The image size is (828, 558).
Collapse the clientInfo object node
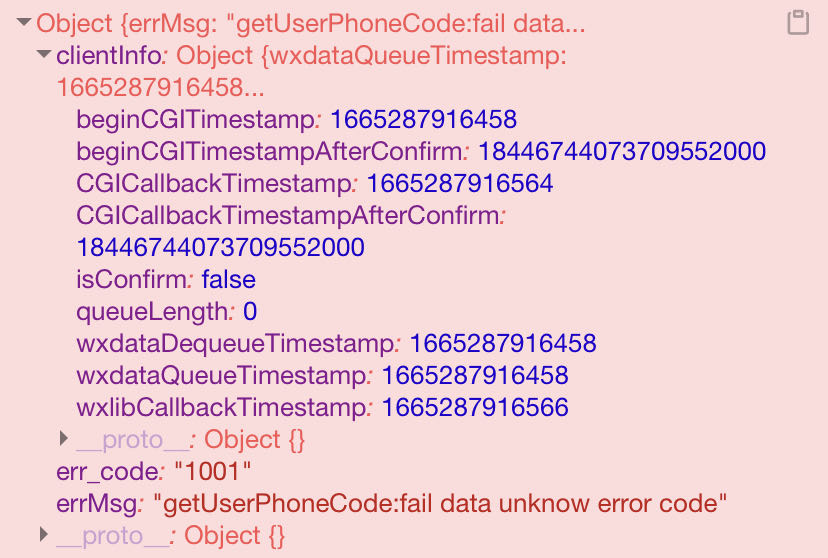pyautogui.click(x=44, y=54)
